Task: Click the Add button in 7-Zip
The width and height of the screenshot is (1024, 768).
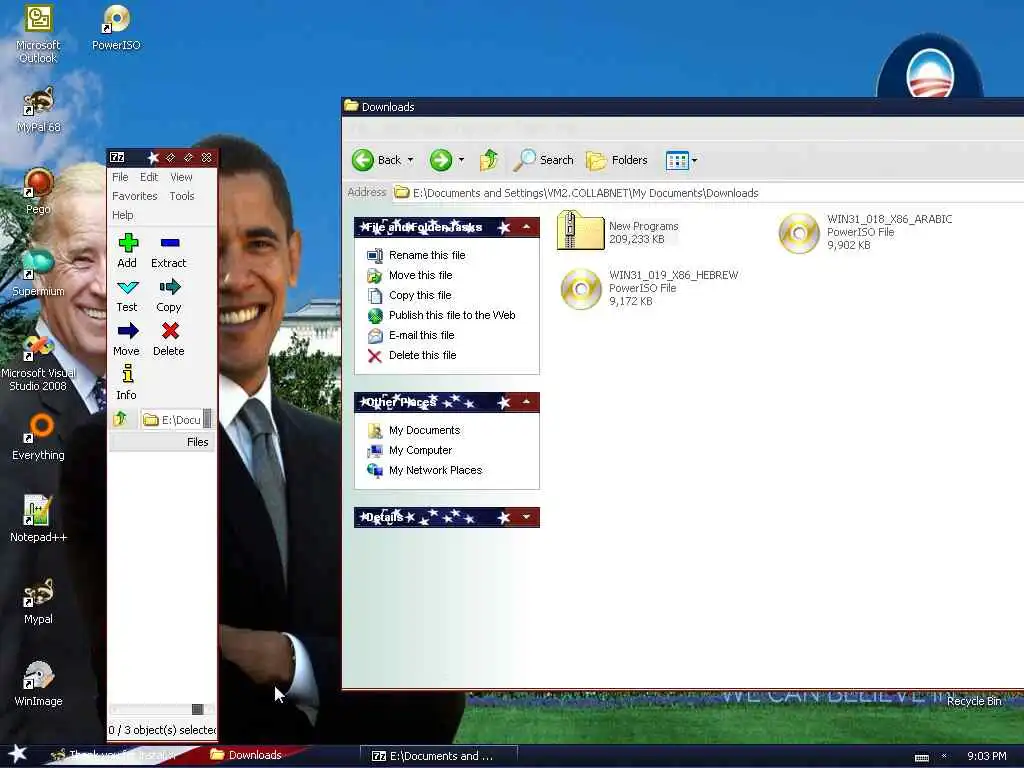Action: coord(127,251)
